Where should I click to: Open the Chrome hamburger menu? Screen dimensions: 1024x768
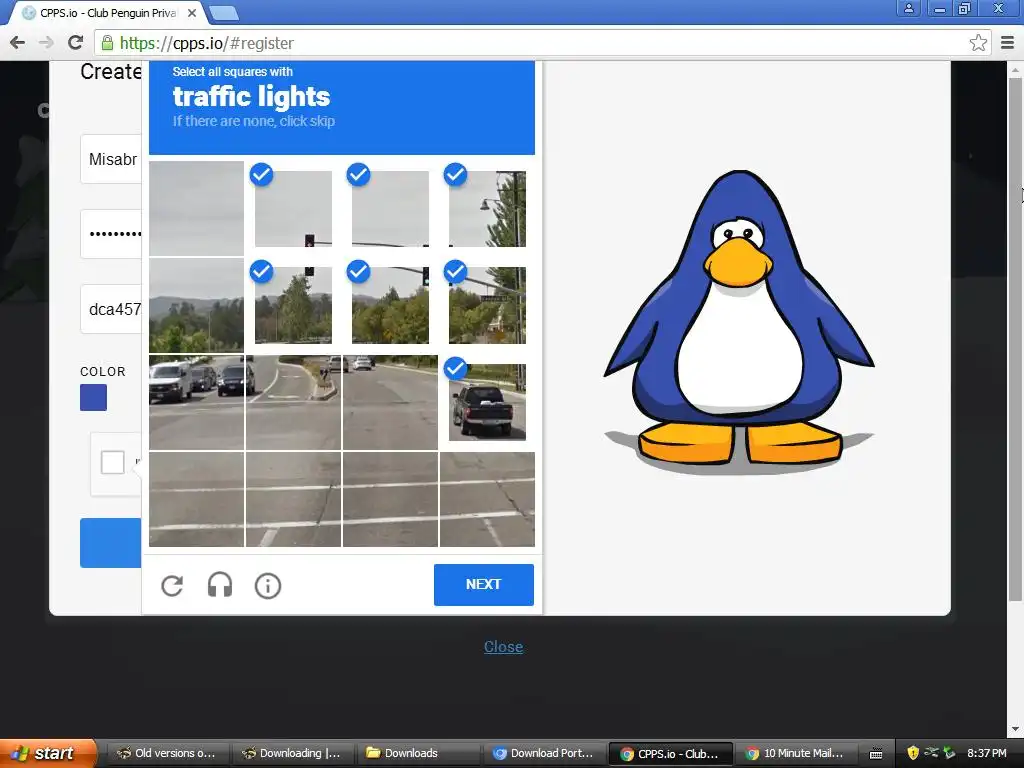pyautogui.click(x=1007, y=43)
